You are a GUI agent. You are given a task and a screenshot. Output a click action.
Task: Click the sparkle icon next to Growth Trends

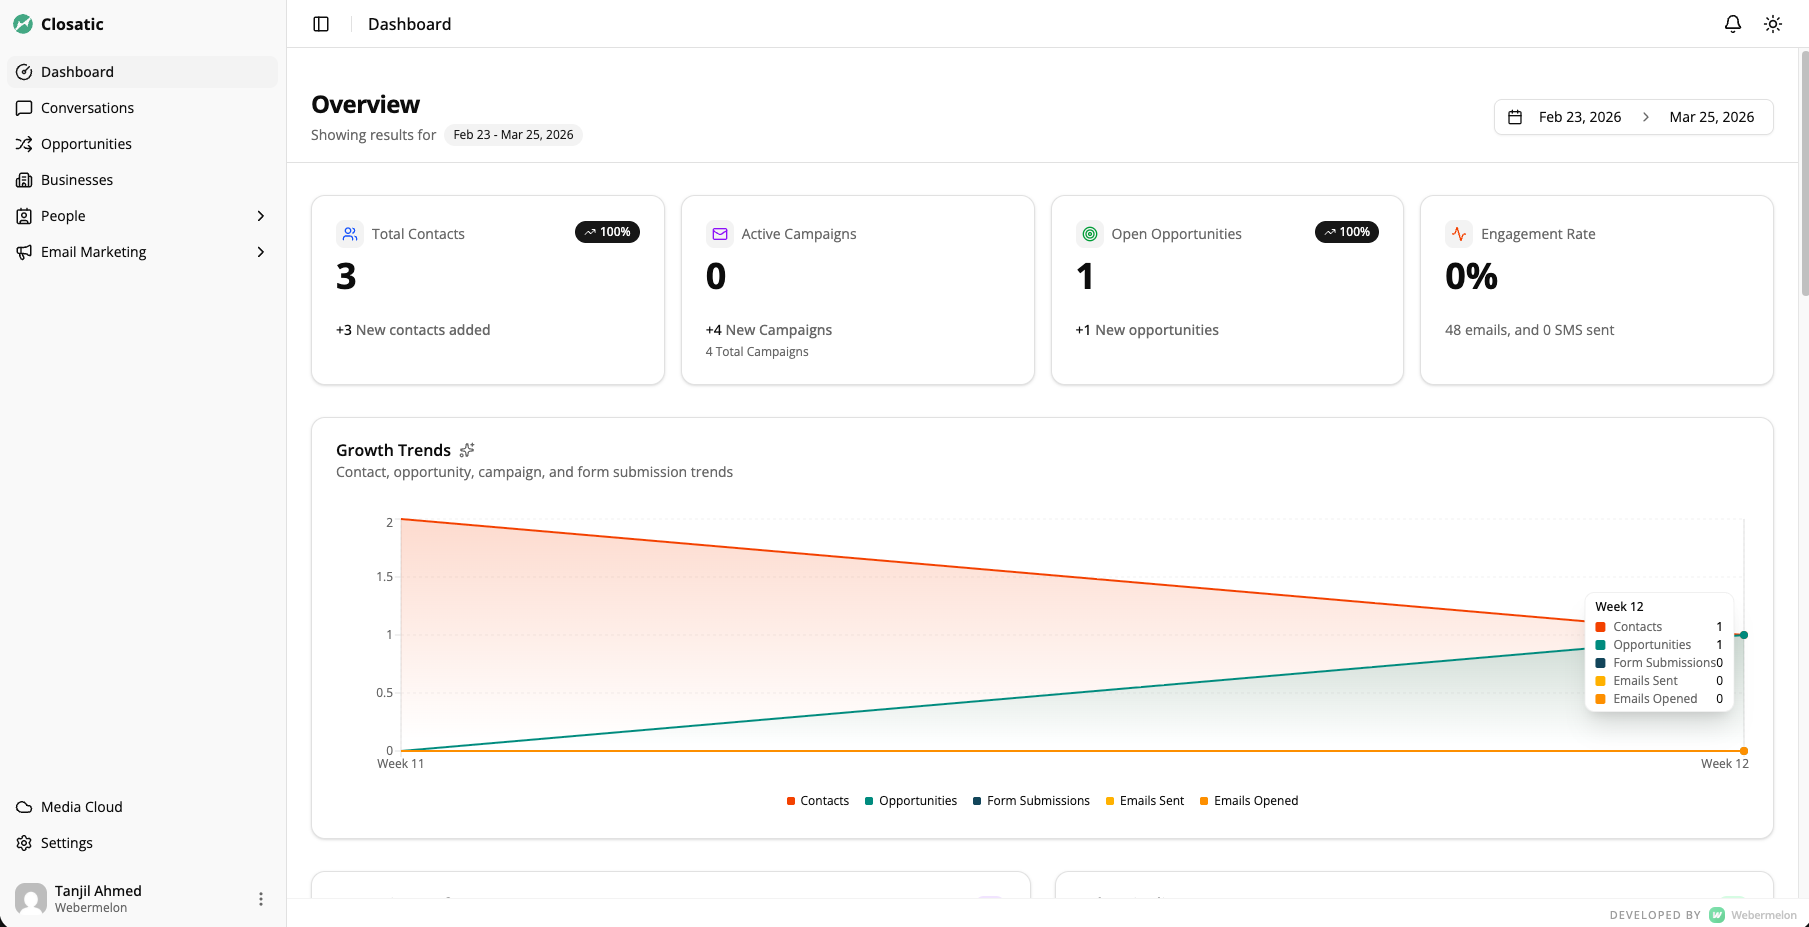click(466, 450)
